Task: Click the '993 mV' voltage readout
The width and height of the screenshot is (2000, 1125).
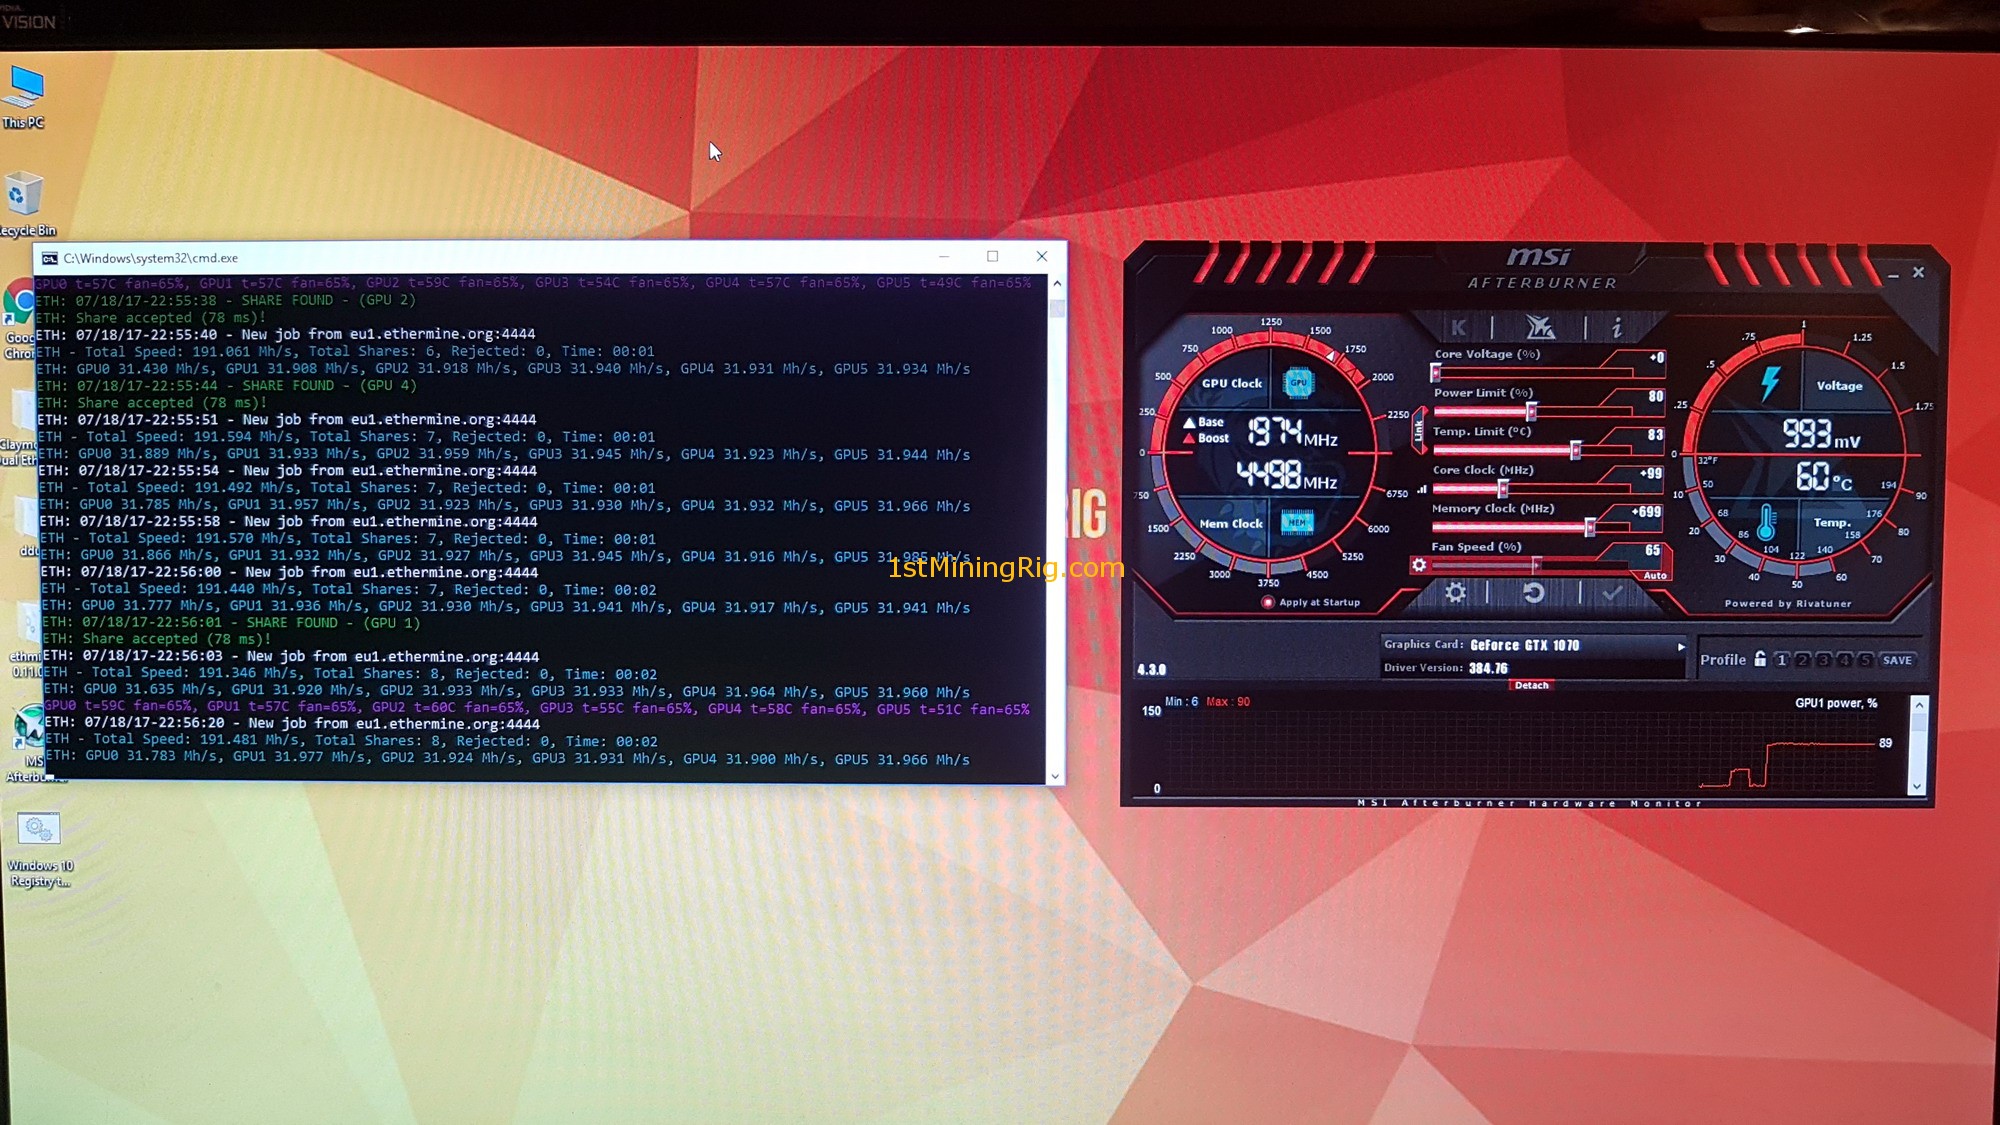Action: [1821, 434]
